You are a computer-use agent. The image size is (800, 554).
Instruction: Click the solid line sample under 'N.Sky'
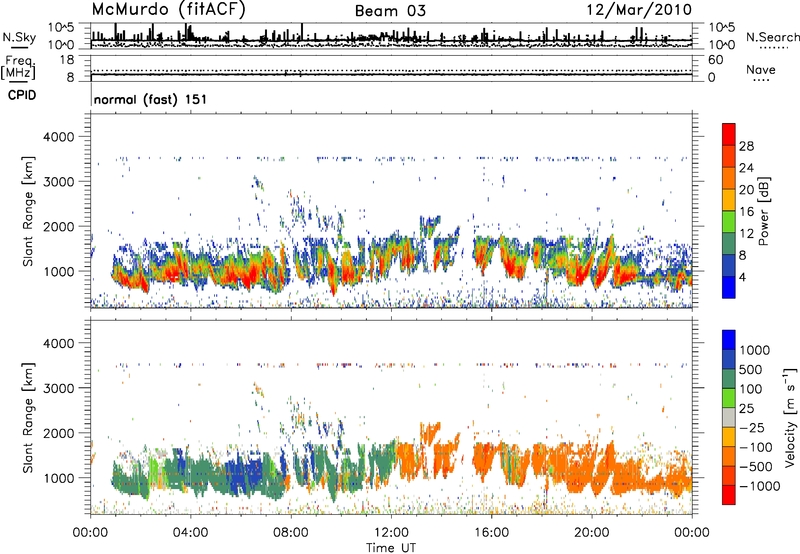click(19, 48)
